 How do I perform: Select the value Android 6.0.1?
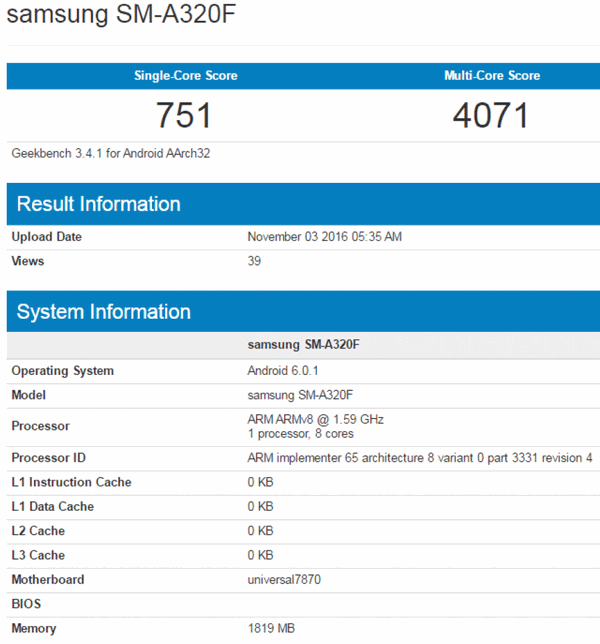click(x=283, y=371)
